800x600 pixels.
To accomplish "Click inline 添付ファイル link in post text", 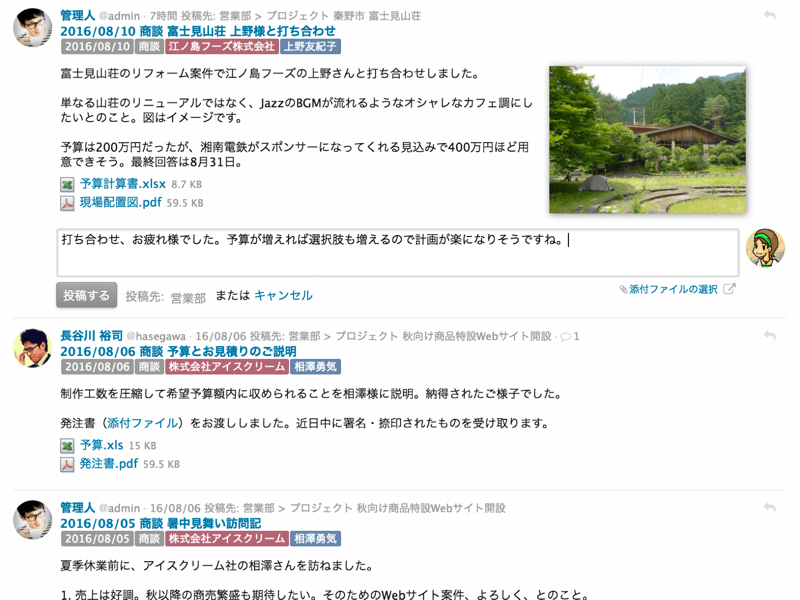I will (x=142, y=423).
